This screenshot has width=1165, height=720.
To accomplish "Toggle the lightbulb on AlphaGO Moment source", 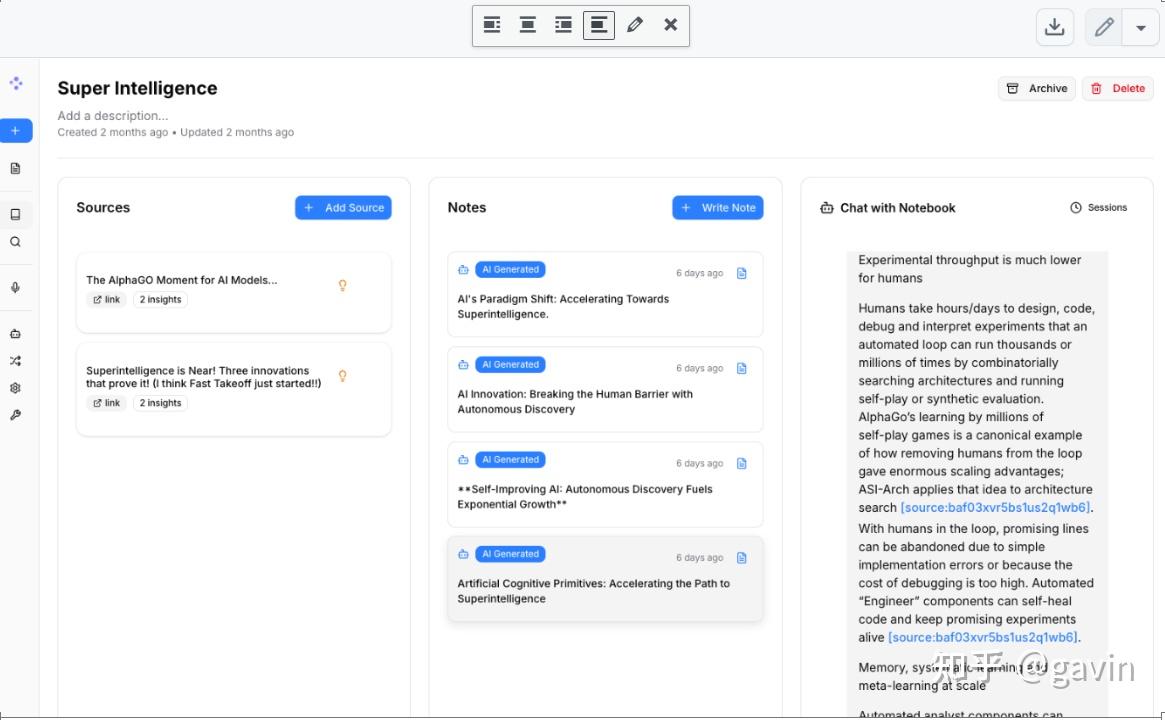I will 343,285.
